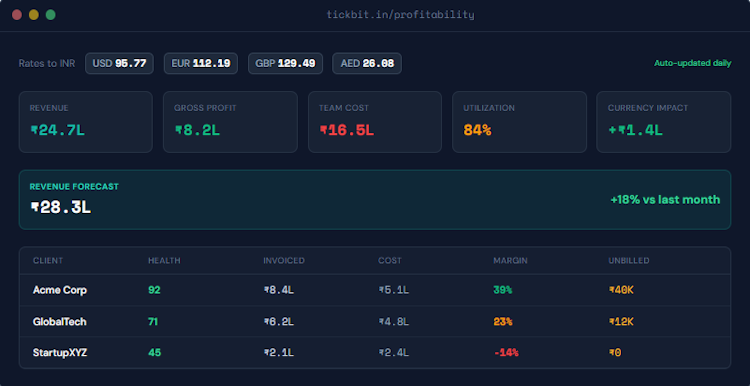Select the GBP 129.49 rate chip

(x=286, y=63)
